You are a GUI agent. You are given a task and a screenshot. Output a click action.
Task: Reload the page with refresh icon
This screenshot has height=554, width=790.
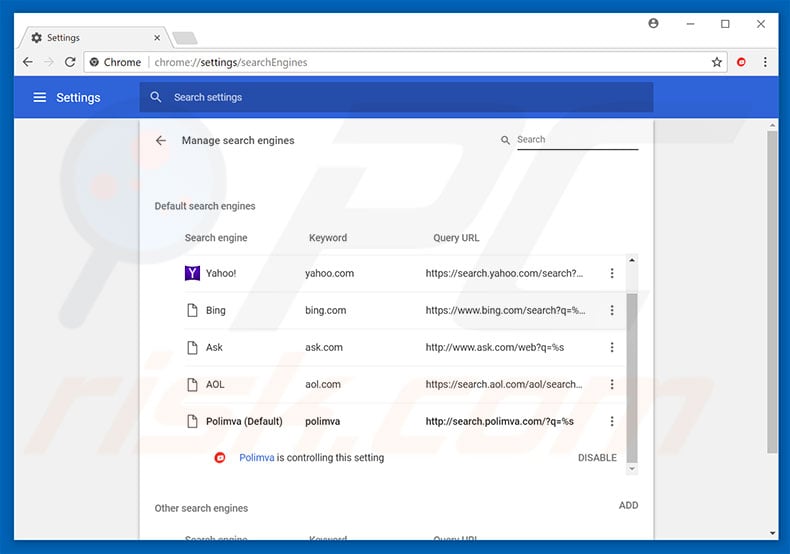click(x=70, y=62)
